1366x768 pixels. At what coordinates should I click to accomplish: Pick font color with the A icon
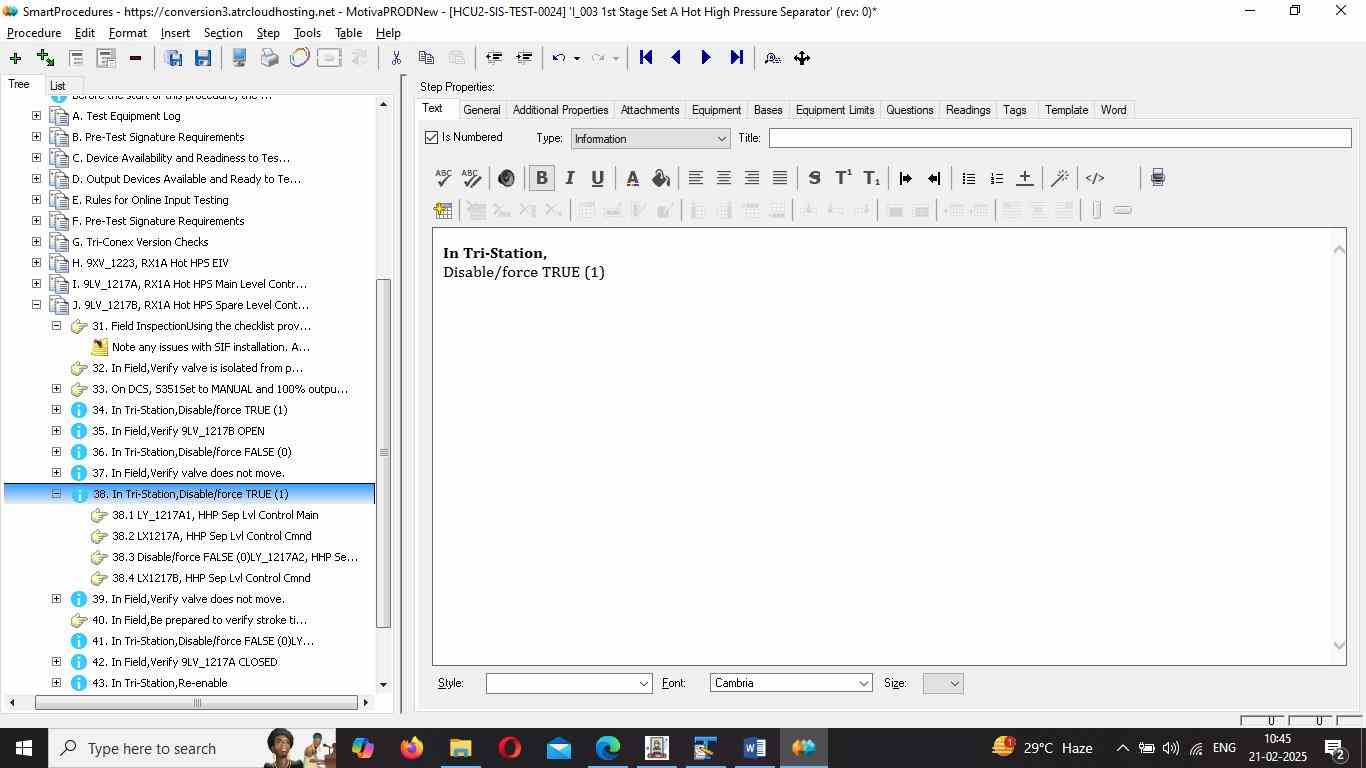point(632,178)
